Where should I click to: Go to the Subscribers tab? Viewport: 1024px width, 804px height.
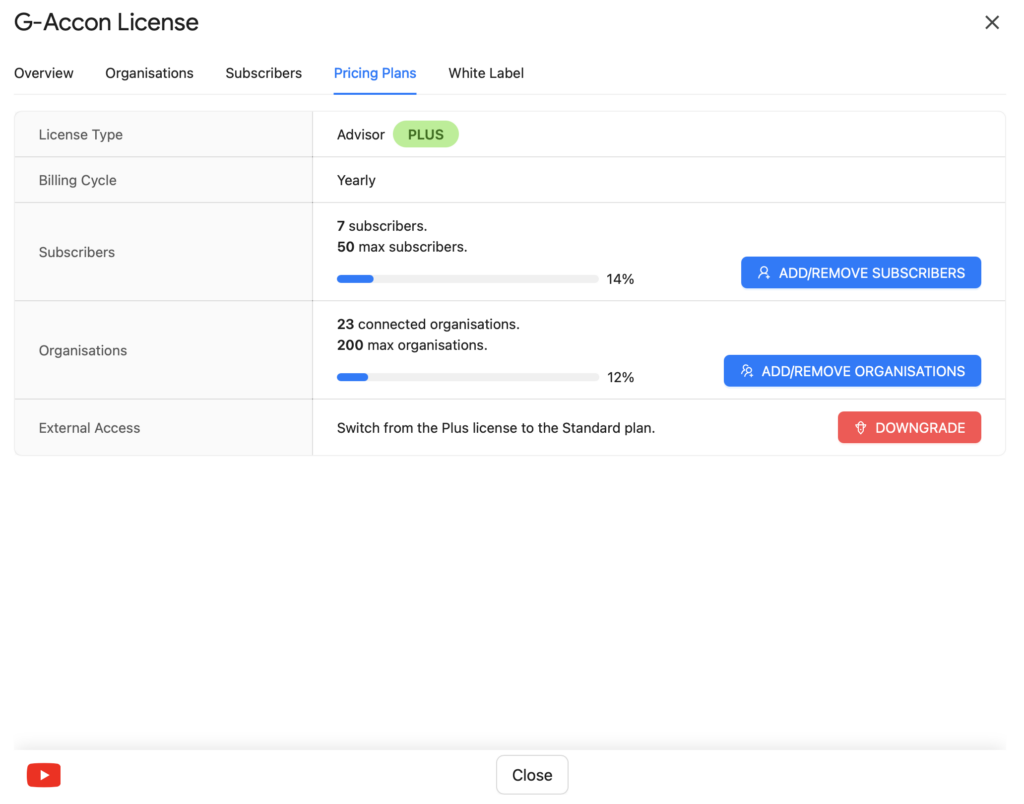click(x=263, y=73)
